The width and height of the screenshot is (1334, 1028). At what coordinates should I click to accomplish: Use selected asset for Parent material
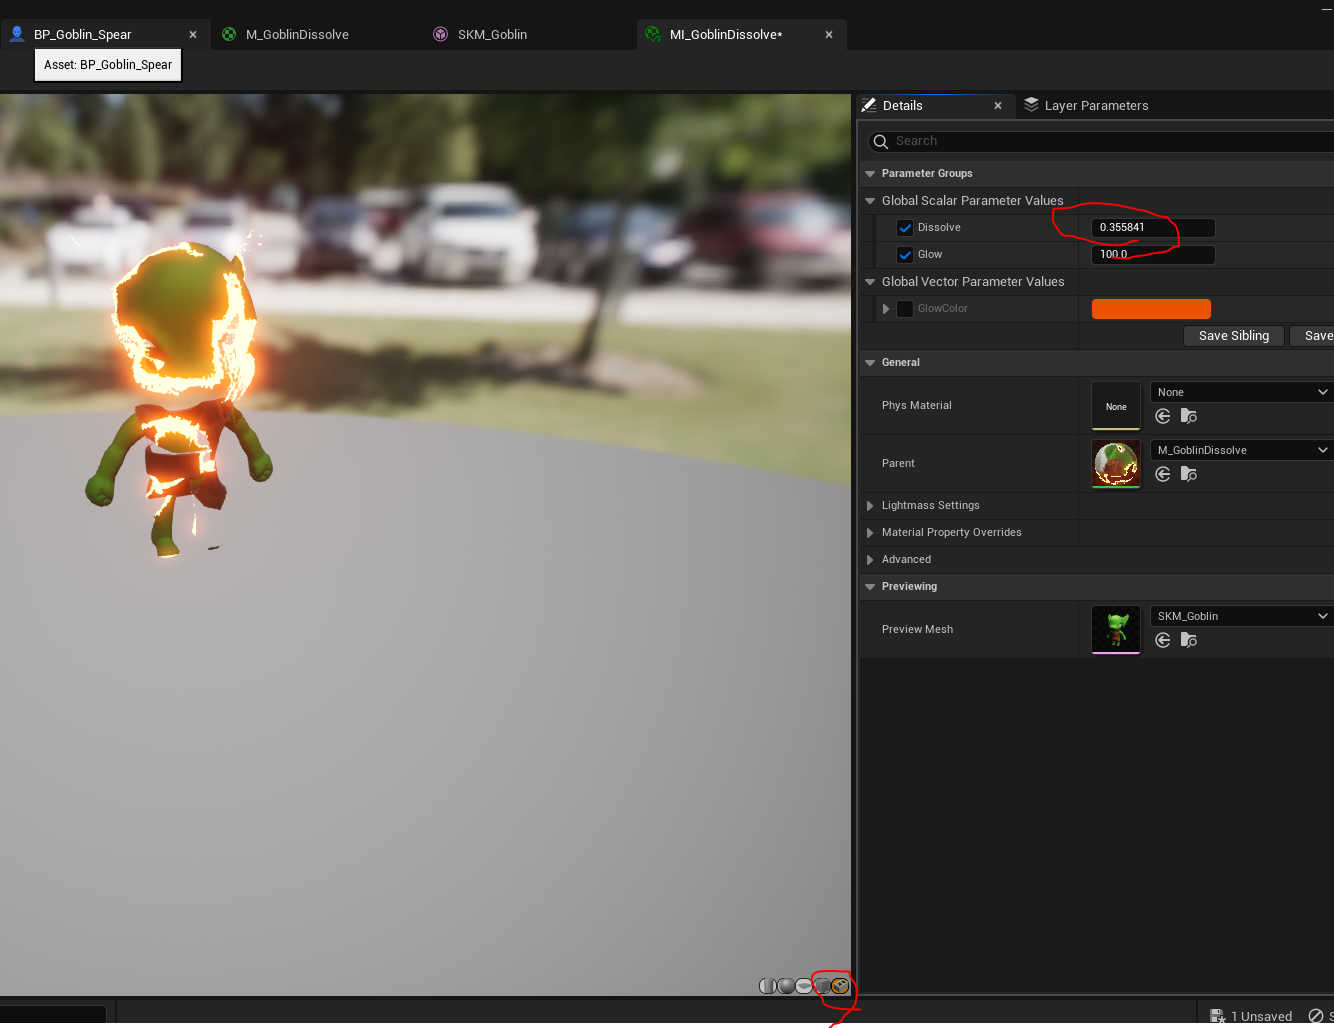(x=1163, y=474)
